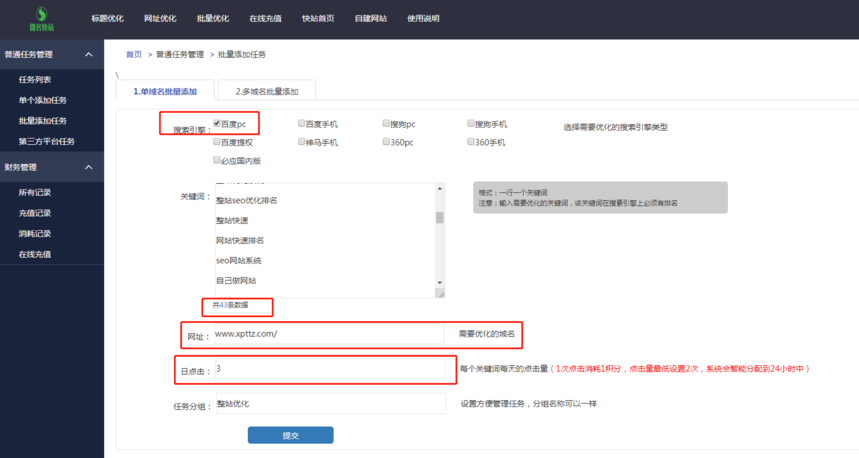Click the 任务分组 input field
This screenshot has width=859, height=458.
click(331, 404)
